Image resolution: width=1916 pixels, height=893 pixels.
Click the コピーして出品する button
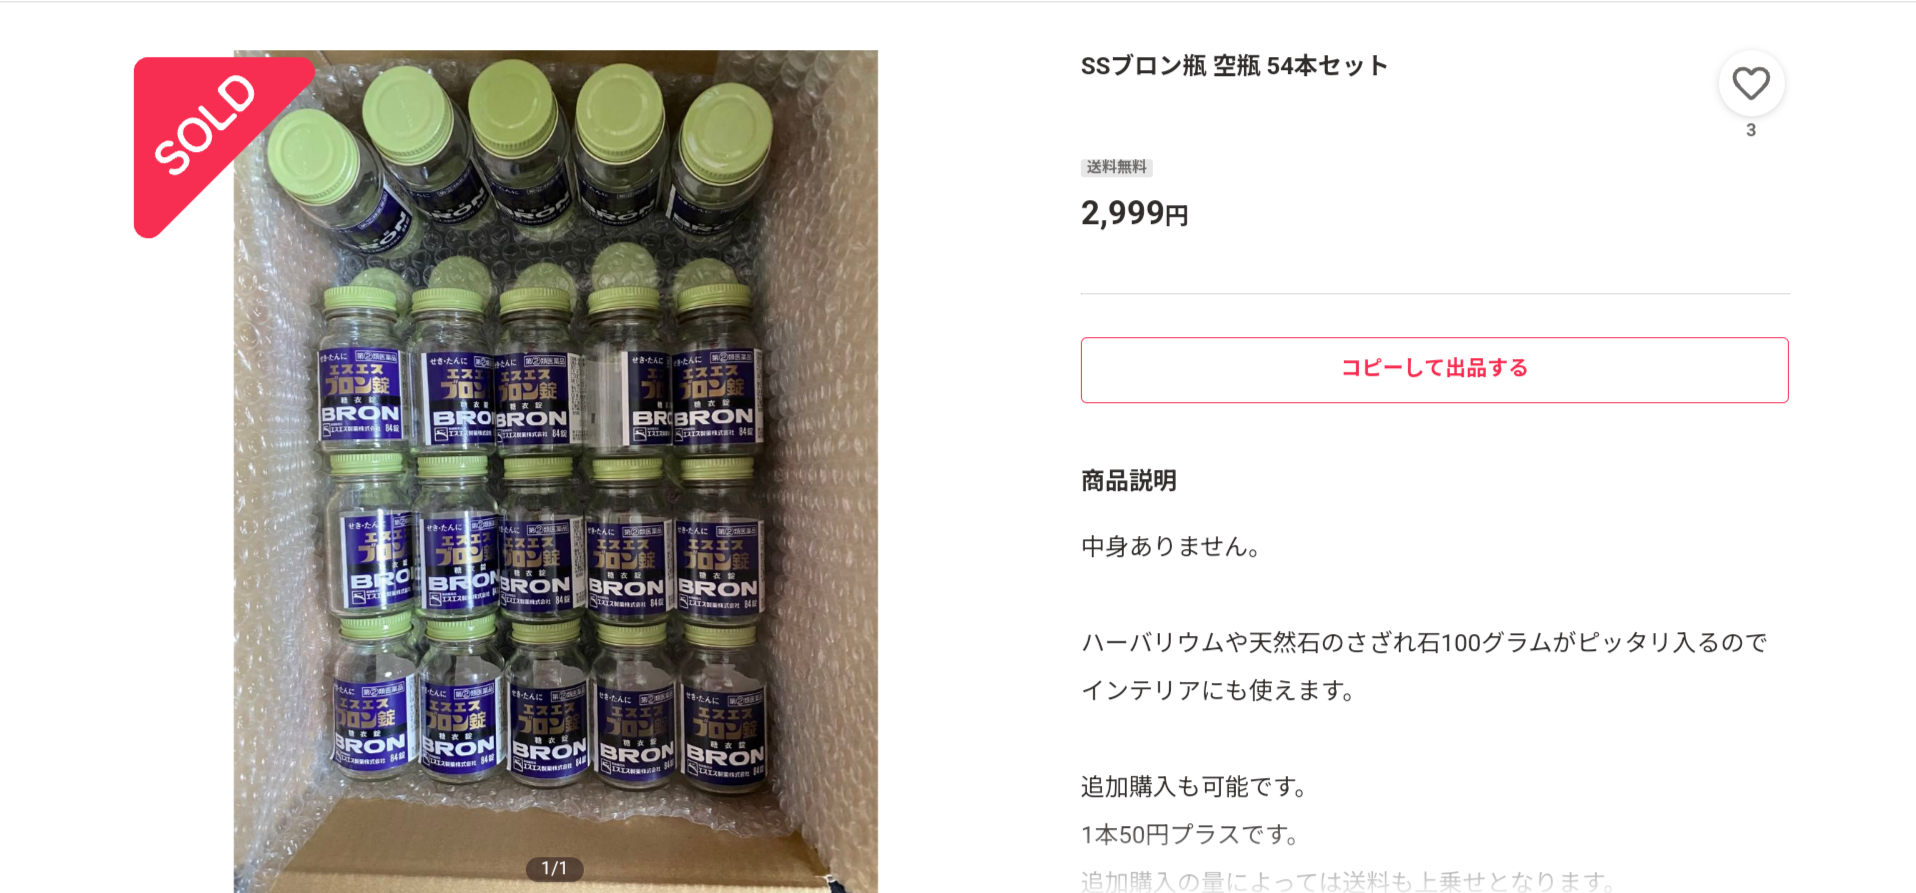pos(1434,369)
